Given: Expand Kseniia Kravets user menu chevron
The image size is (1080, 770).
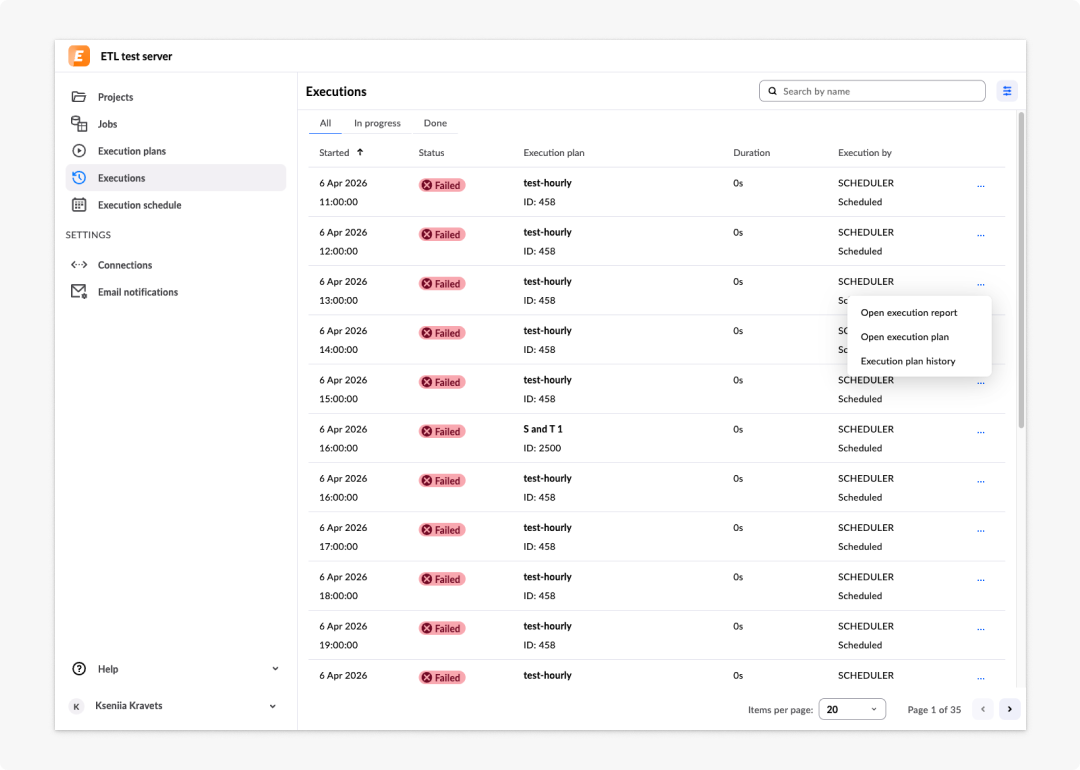Looking at the screenshot, I should tap(273, 706).
